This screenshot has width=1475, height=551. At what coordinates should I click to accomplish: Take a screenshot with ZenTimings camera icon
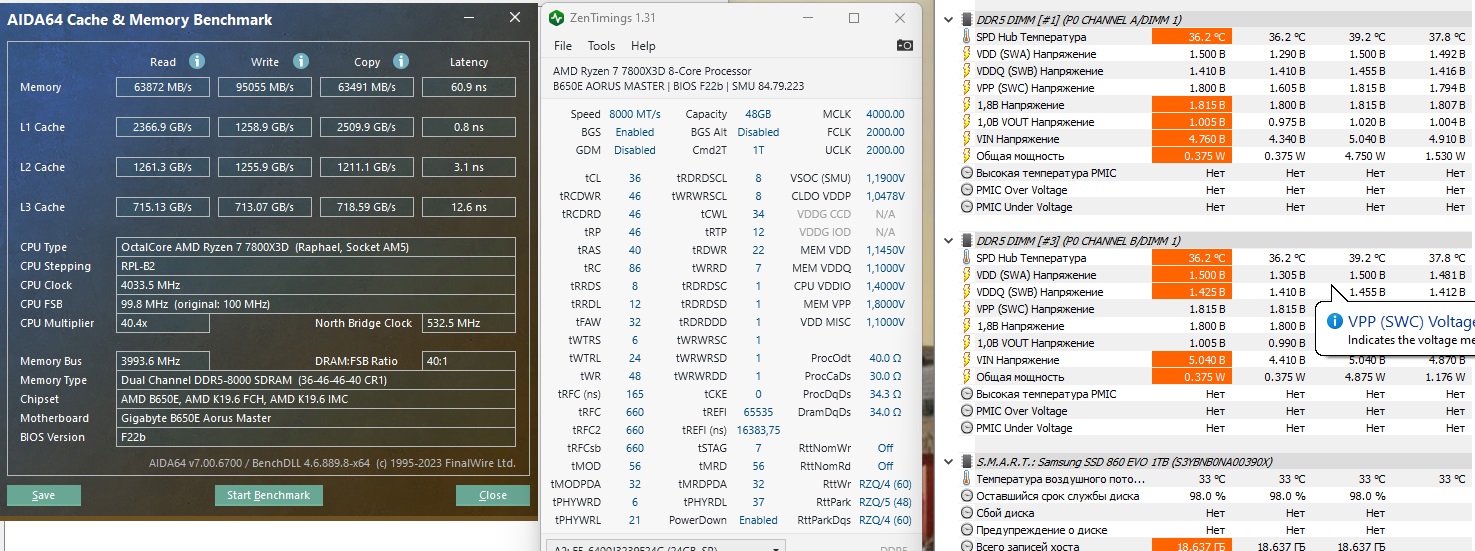904,45
